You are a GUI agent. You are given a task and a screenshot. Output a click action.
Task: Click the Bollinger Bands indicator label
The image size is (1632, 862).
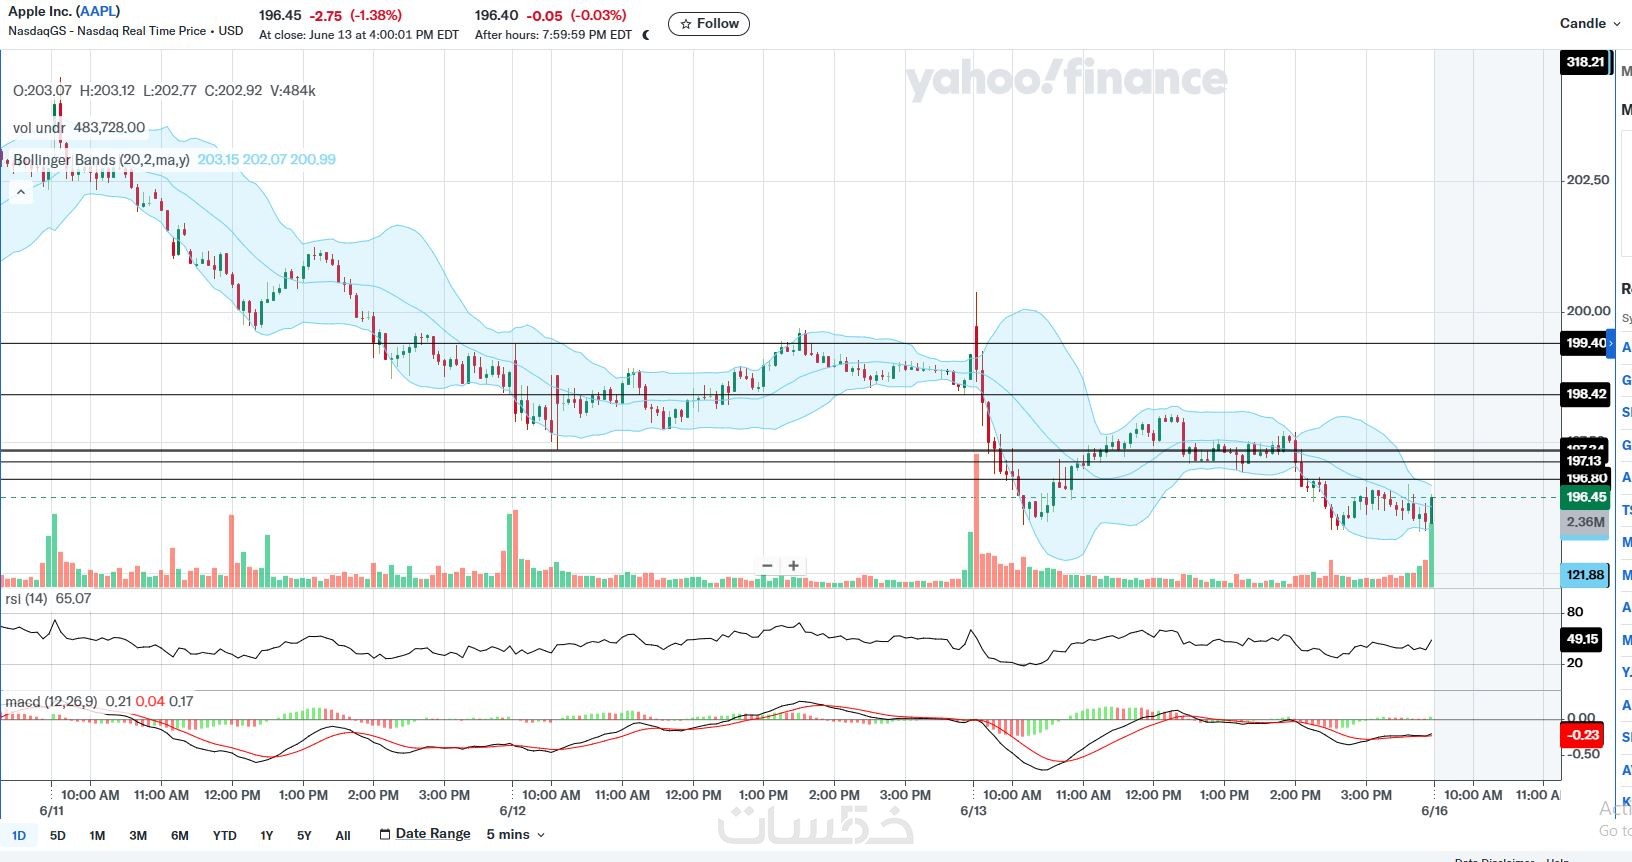coord(101,160)
